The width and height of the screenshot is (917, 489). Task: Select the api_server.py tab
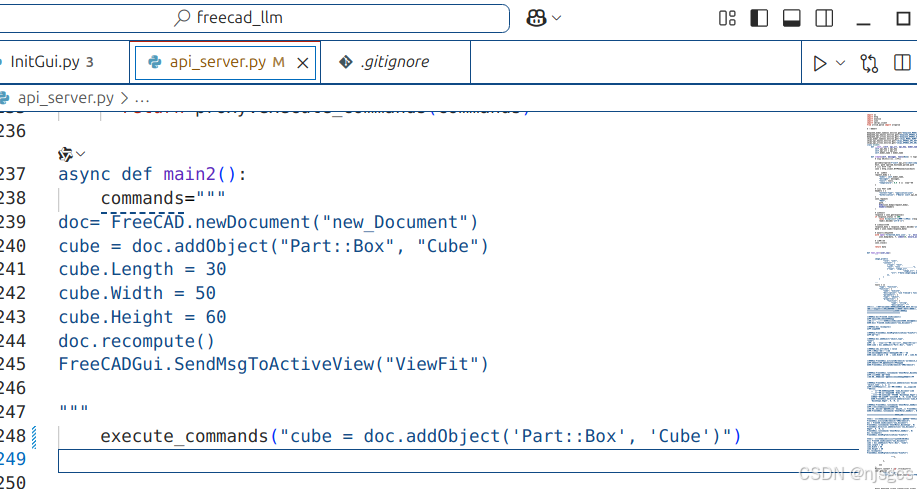[225, 62]
